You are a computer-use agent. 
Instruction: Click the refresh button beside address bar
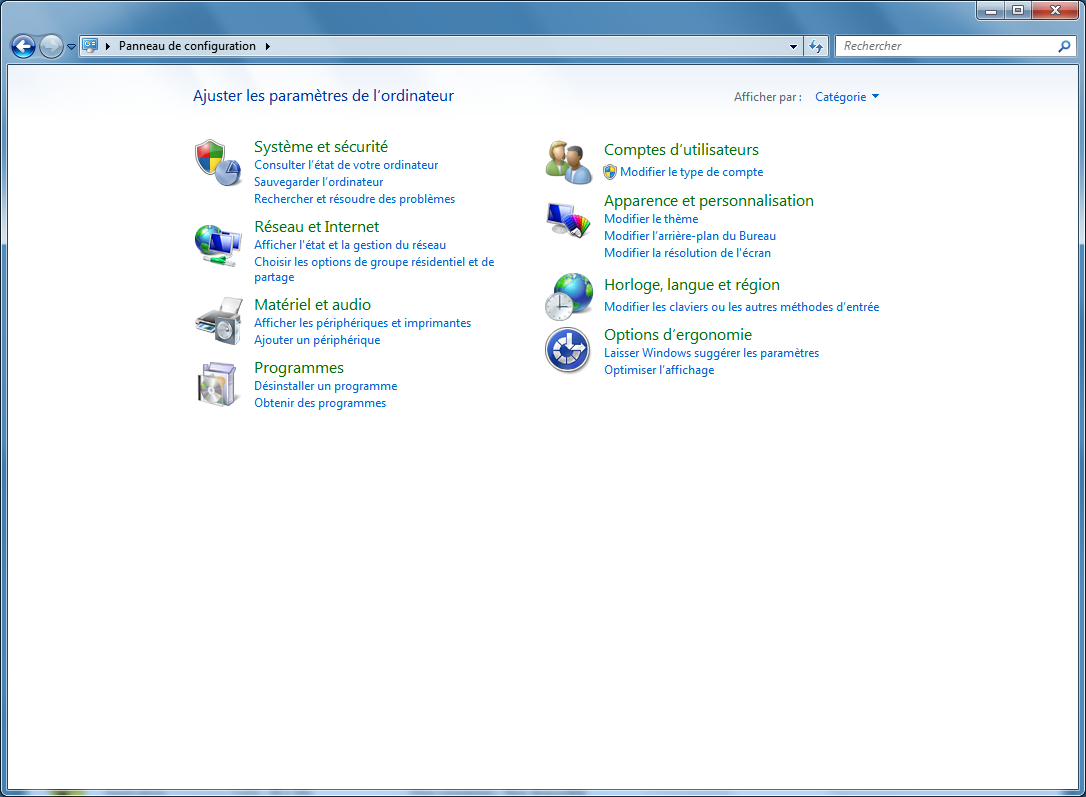tap(816, 46)
